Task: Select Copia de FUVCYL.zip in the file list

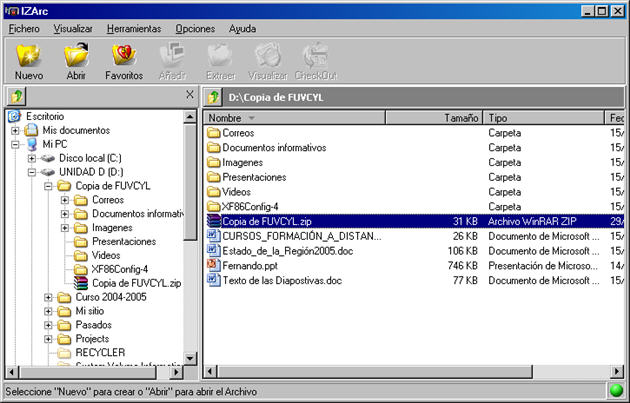Action: pyautogui.click(x=265, y=220)
